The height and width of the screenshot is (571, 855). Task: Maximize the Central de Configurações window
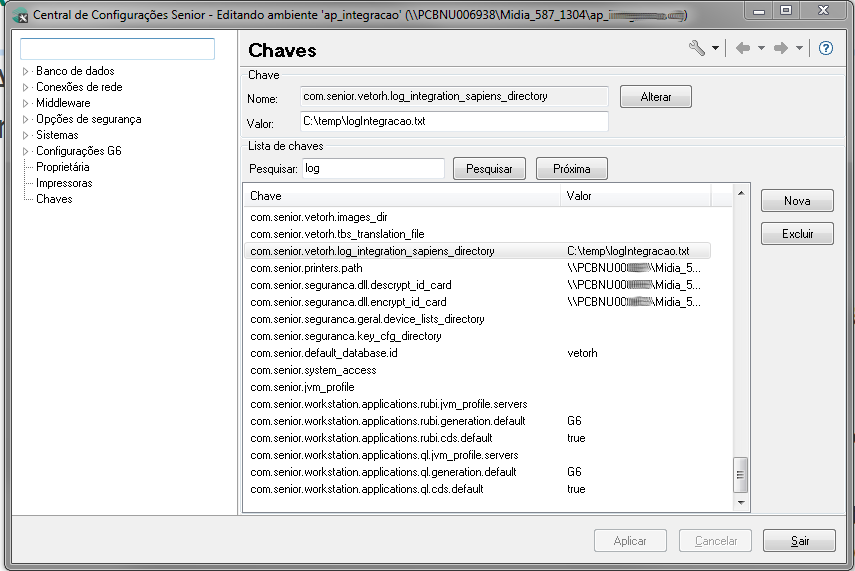(x=786, y=11)
